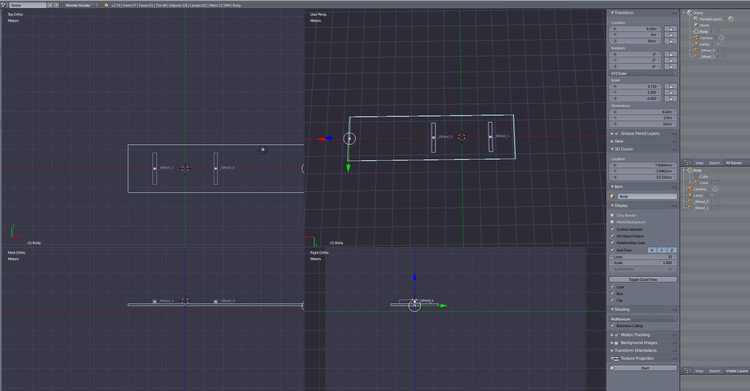
Task: Expand the Grease Pencil Layers panel
Action: [x=612, y=134]
